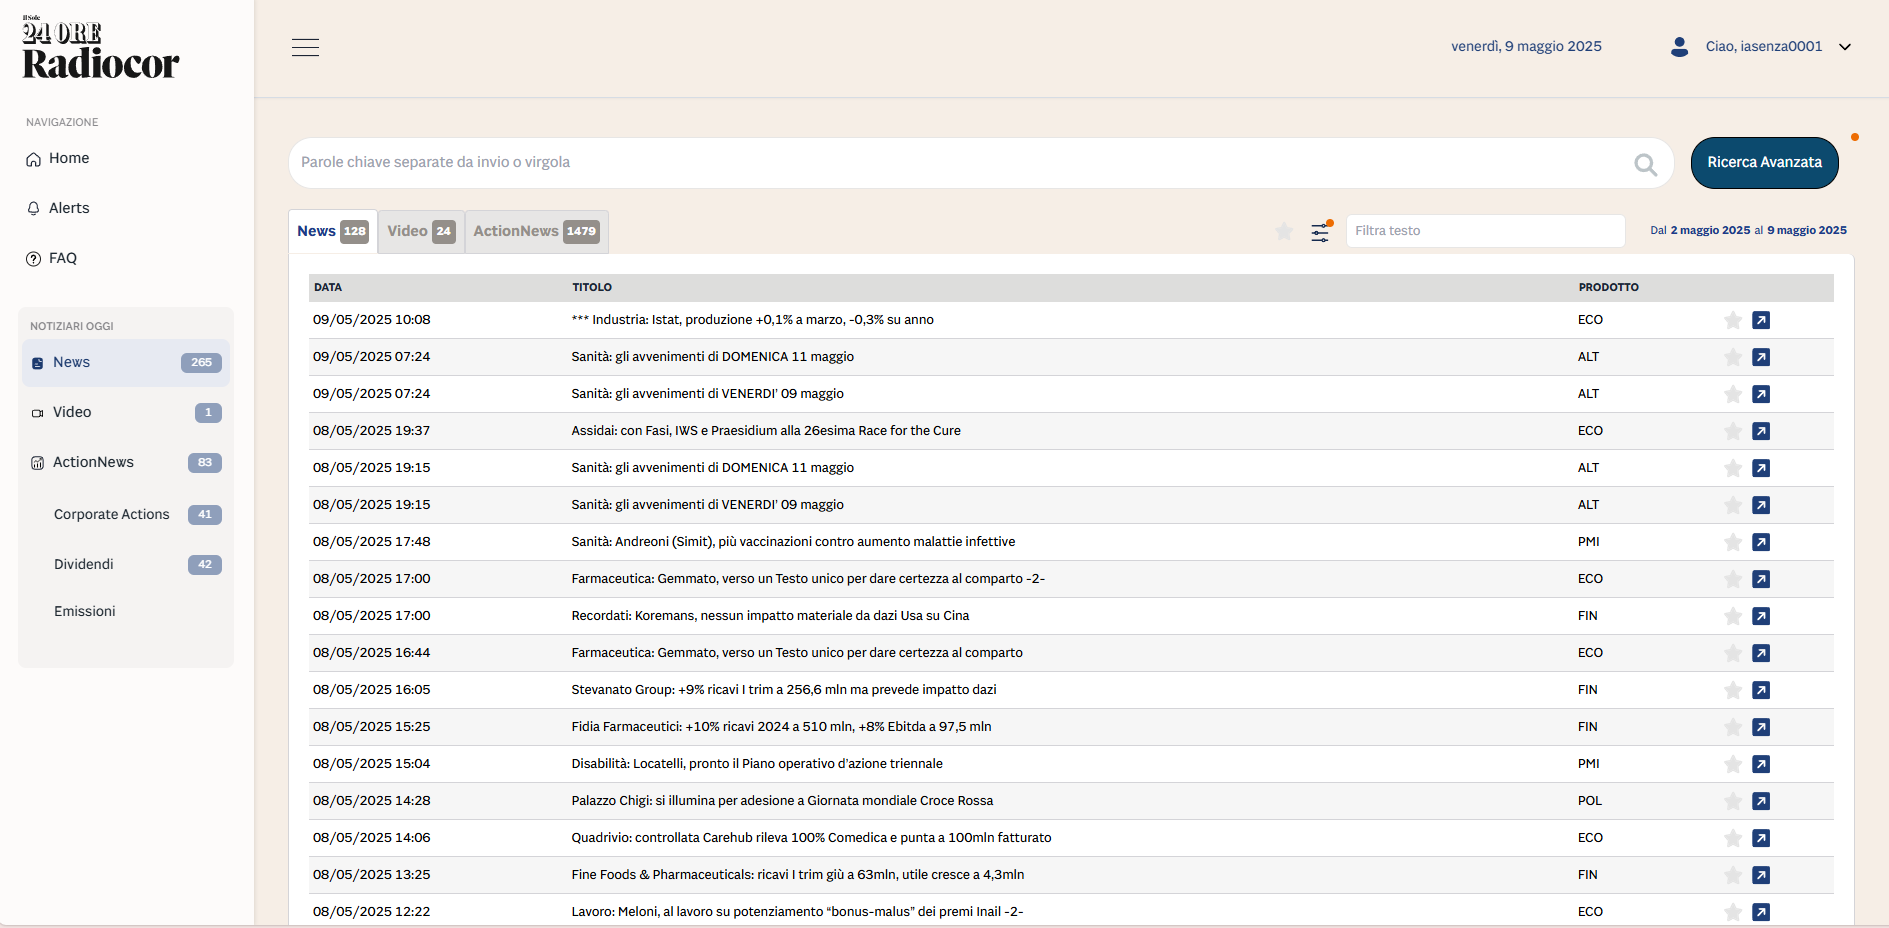Open the filter settings sliders icon
Image resolution: width=1889 pixels, height=928 pixels.
pyautogui.click(x=1321, y=232)
